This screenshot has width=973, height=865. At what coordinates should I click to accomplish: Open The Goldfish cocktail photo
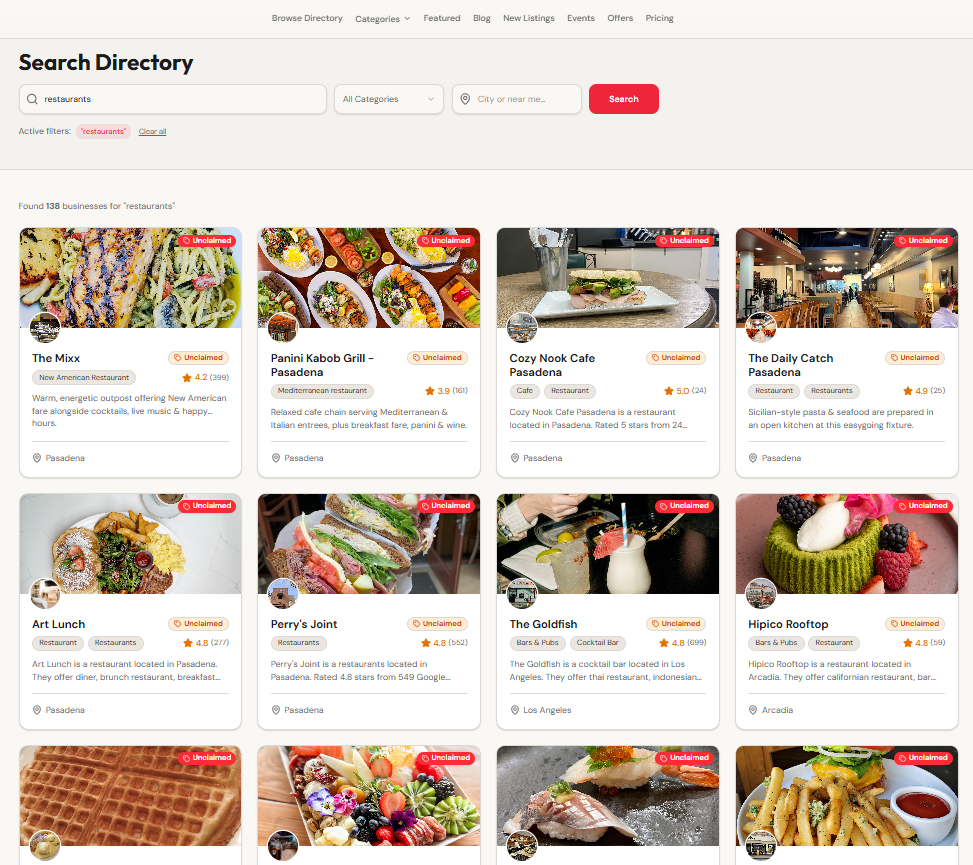[608, 544]
